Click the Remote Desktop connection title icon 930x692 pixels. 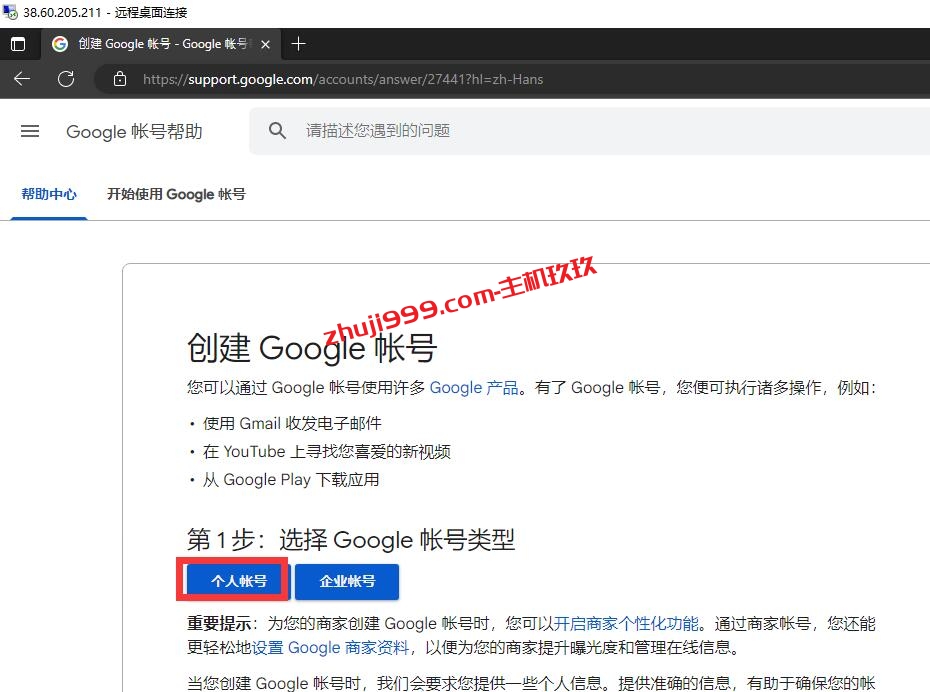click(9, 11)
